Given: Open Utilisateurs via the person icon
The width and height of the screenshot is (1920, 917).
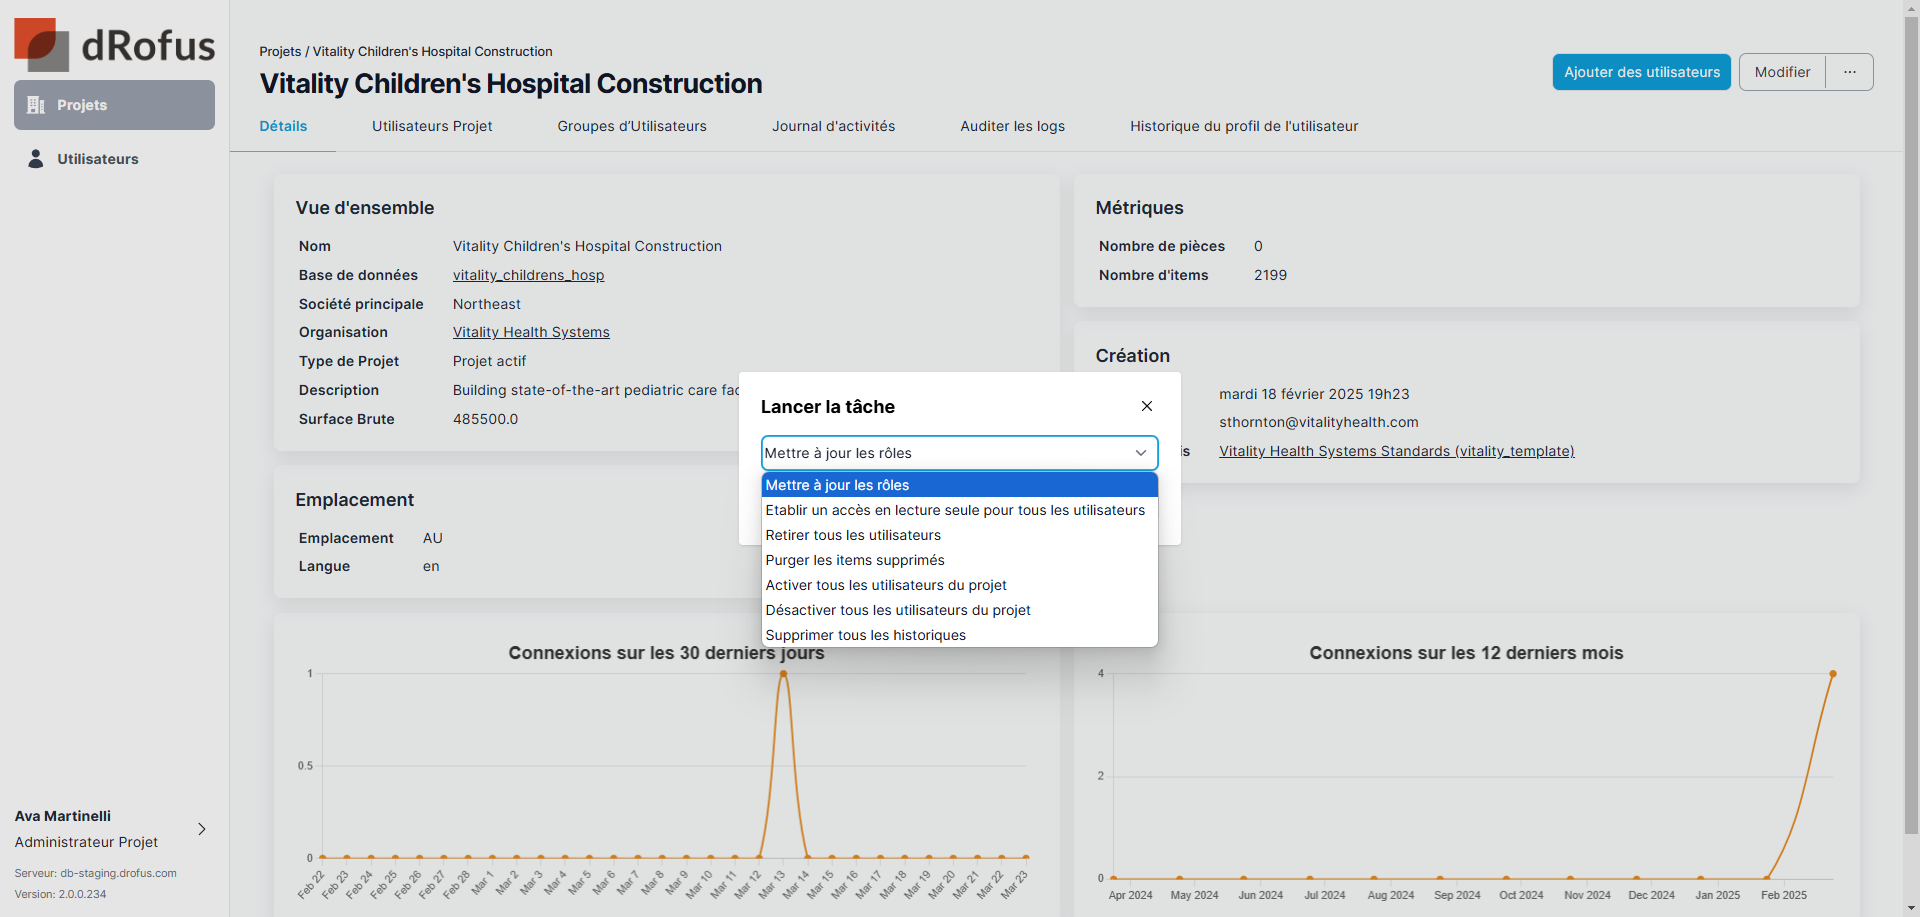Looking at the screenshot, I should 36,159.
